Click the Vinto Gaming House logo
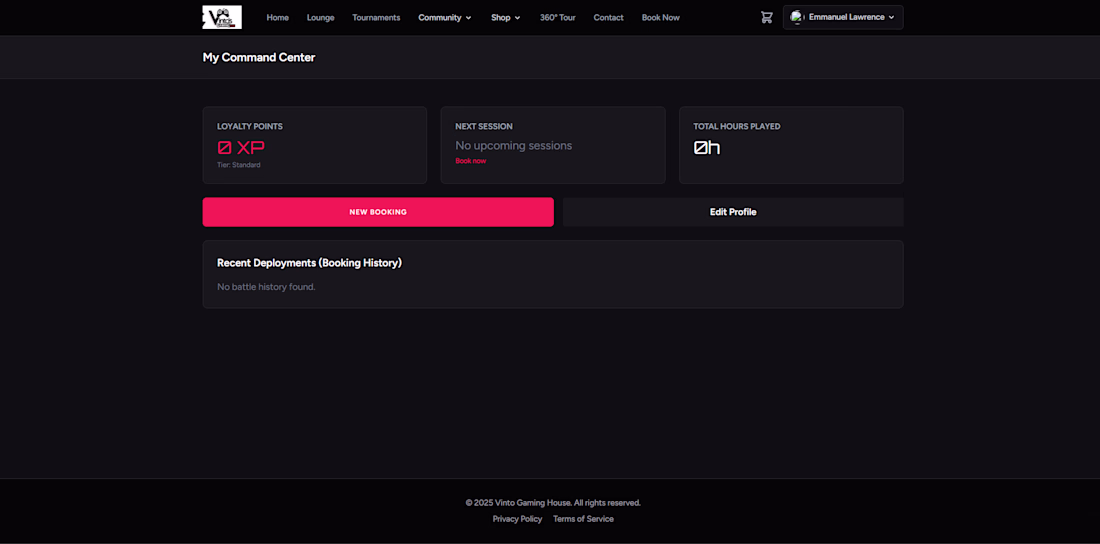The image size is (1100, 544). pos(222,18)
